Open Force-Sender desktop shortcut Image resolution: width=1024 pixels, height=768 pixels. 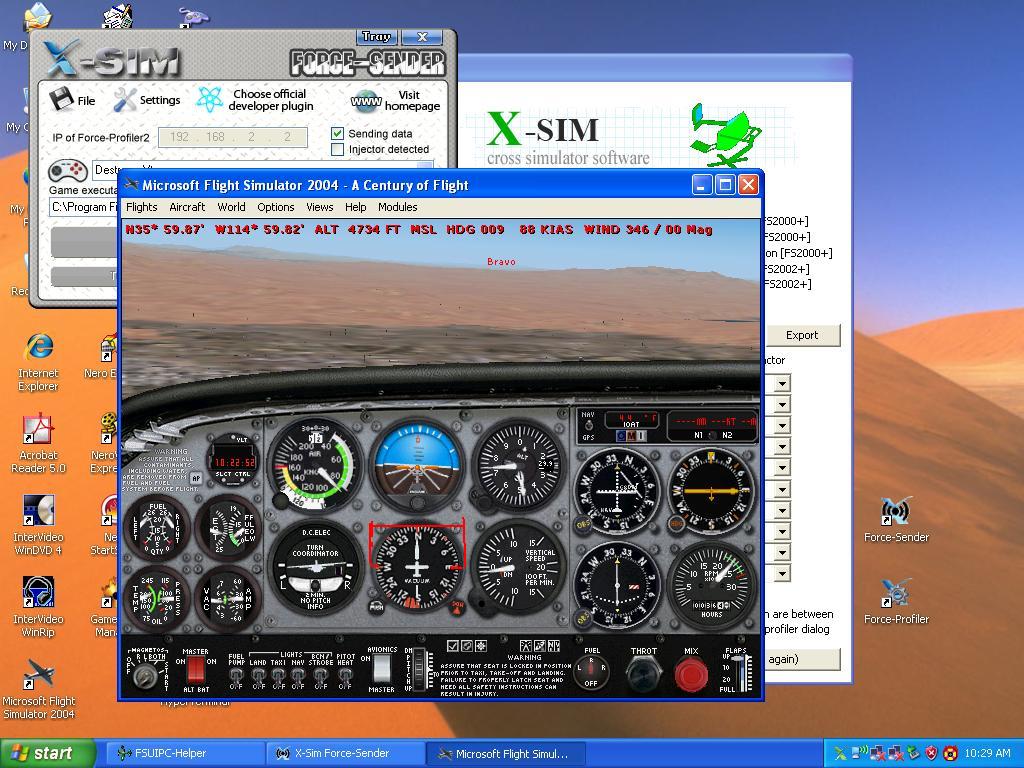[896, 511]
